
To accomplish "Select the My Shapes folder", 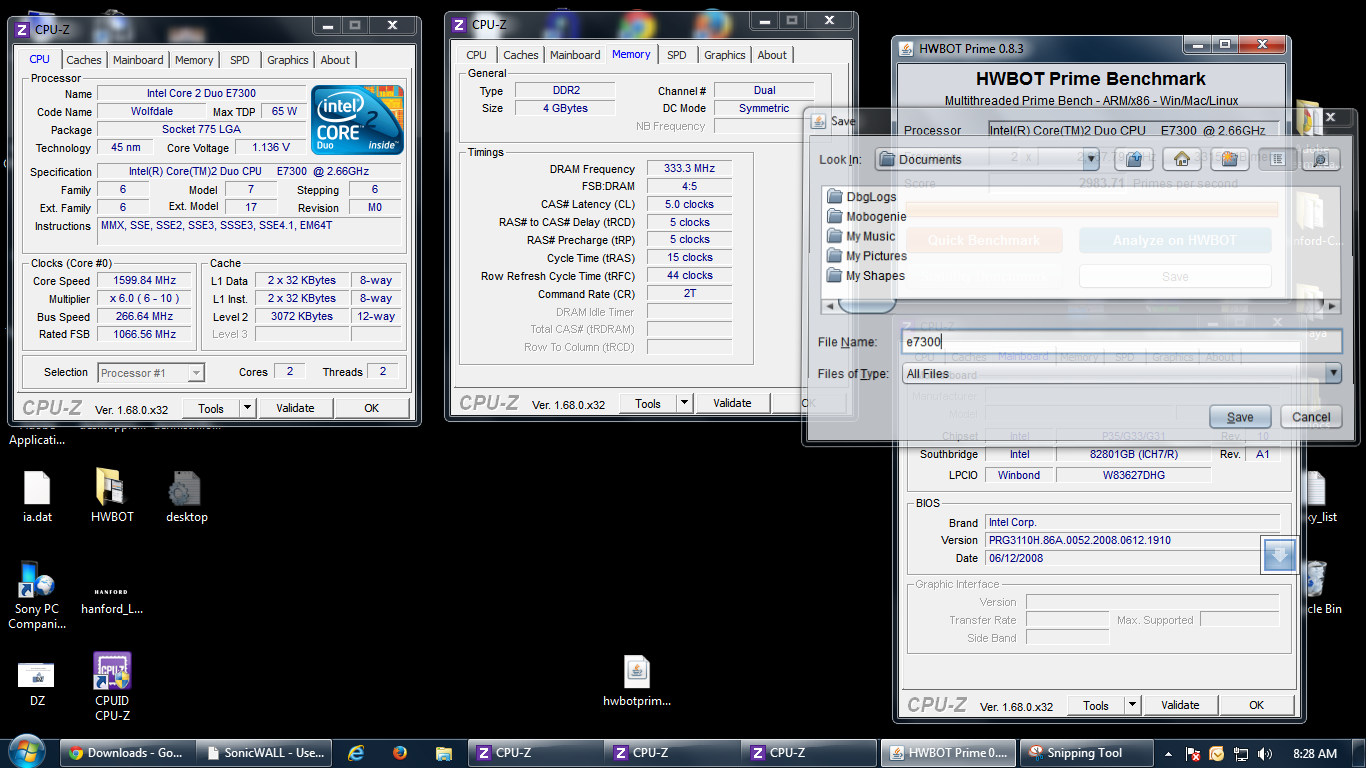I will (x=865, y=276).
